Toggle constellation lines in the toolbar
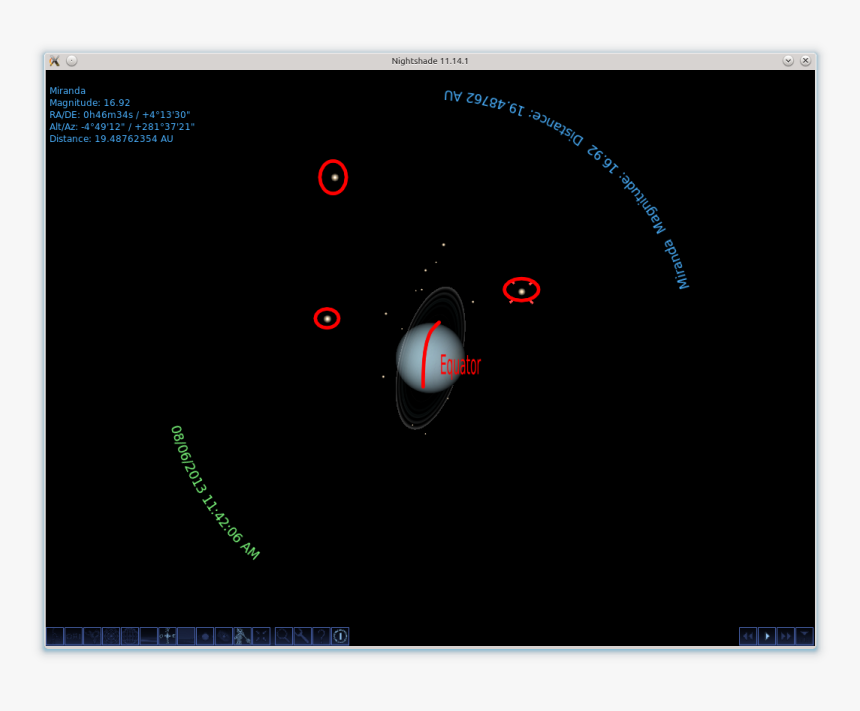Image resolution: width=860 pixels, height=711 pixels. 55,635
